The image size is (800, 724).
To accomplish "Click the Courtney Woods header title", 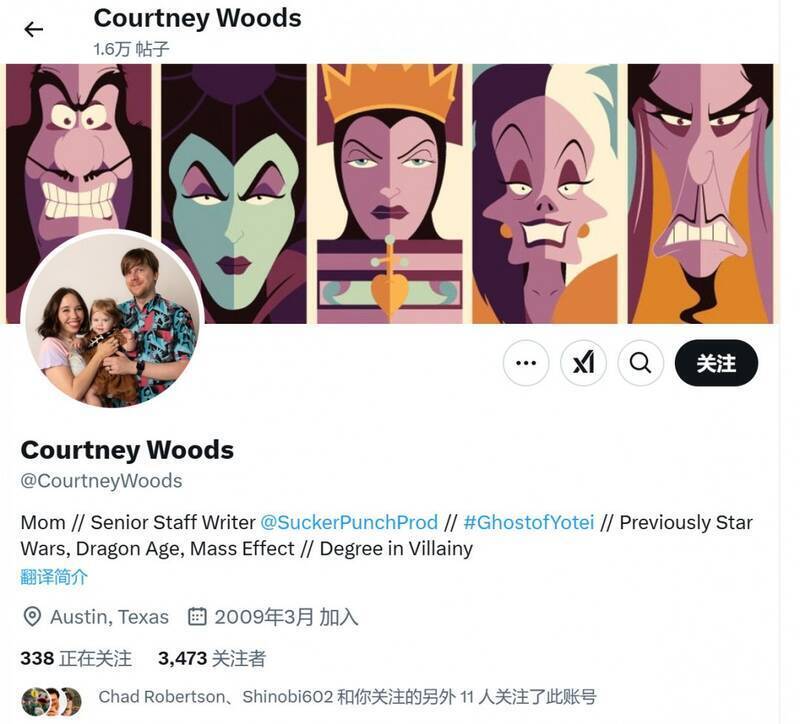I will (x=197, y=17).
